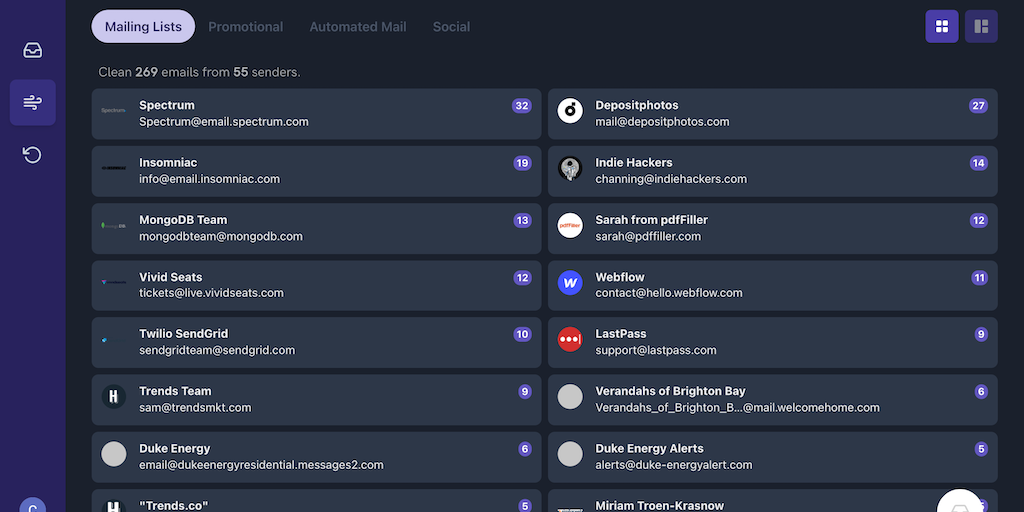Open the Spectrum sender card
The width and height of the screenshot is (1024, 512).
click(316, 114)
